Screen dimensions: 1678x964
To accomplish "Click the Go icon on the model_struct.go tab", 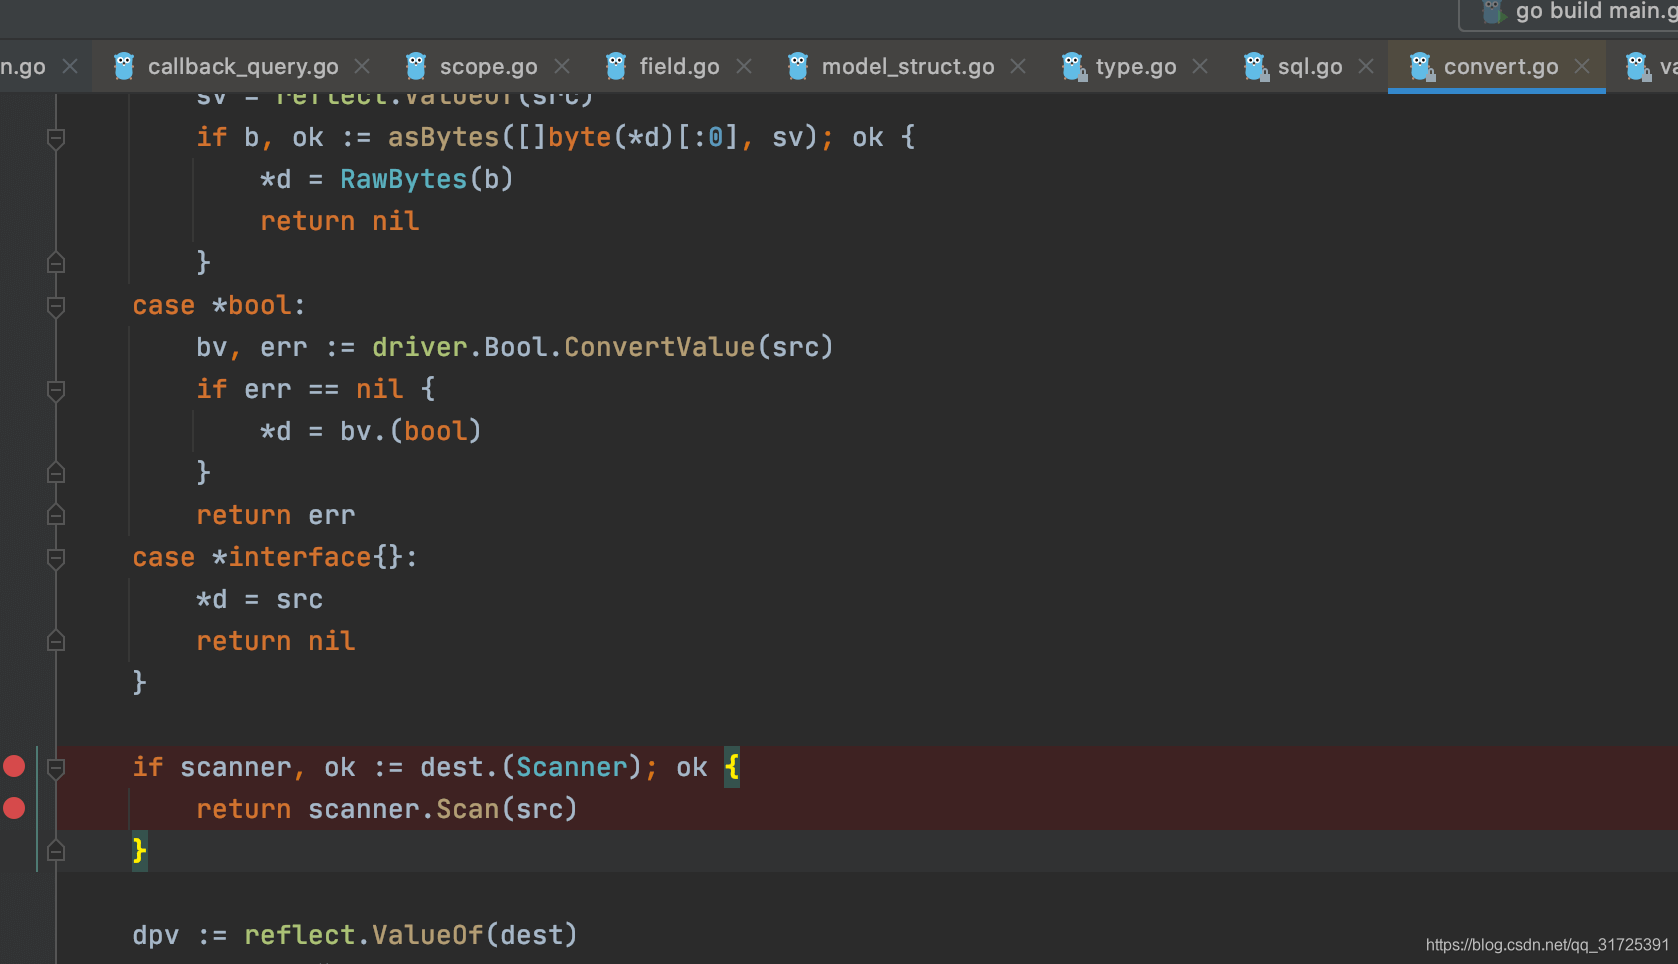I will tap(797, 66).
